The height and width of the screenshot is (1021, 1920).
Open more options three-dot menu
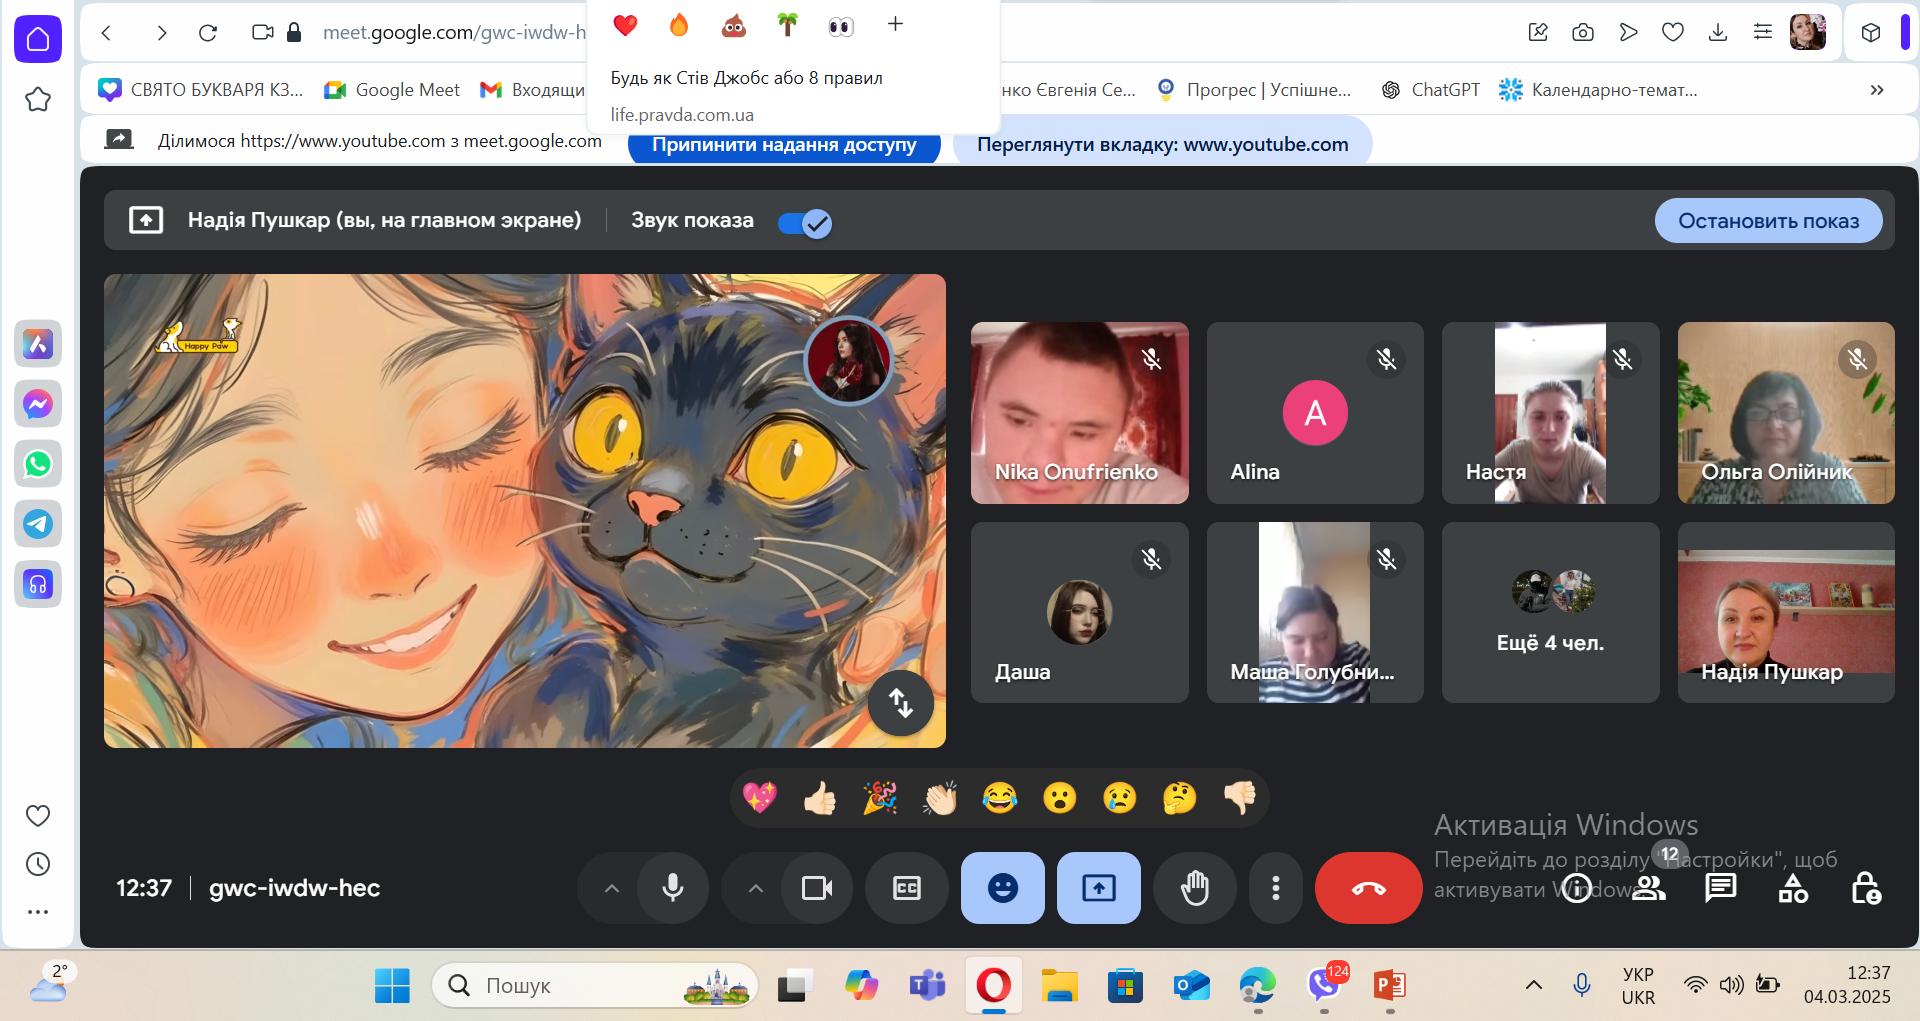(1276, 888)
